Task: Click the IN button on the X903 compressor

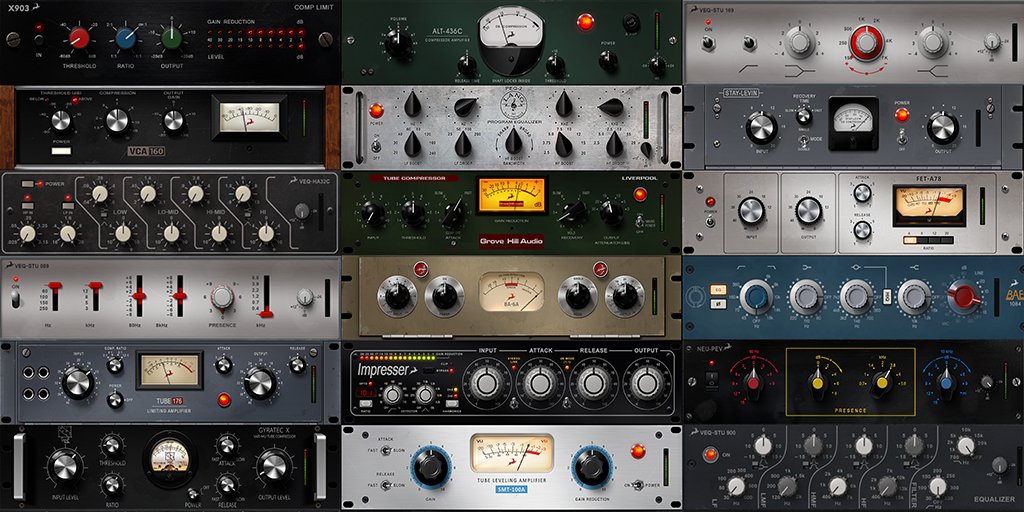Action: [x=39, y=40]
